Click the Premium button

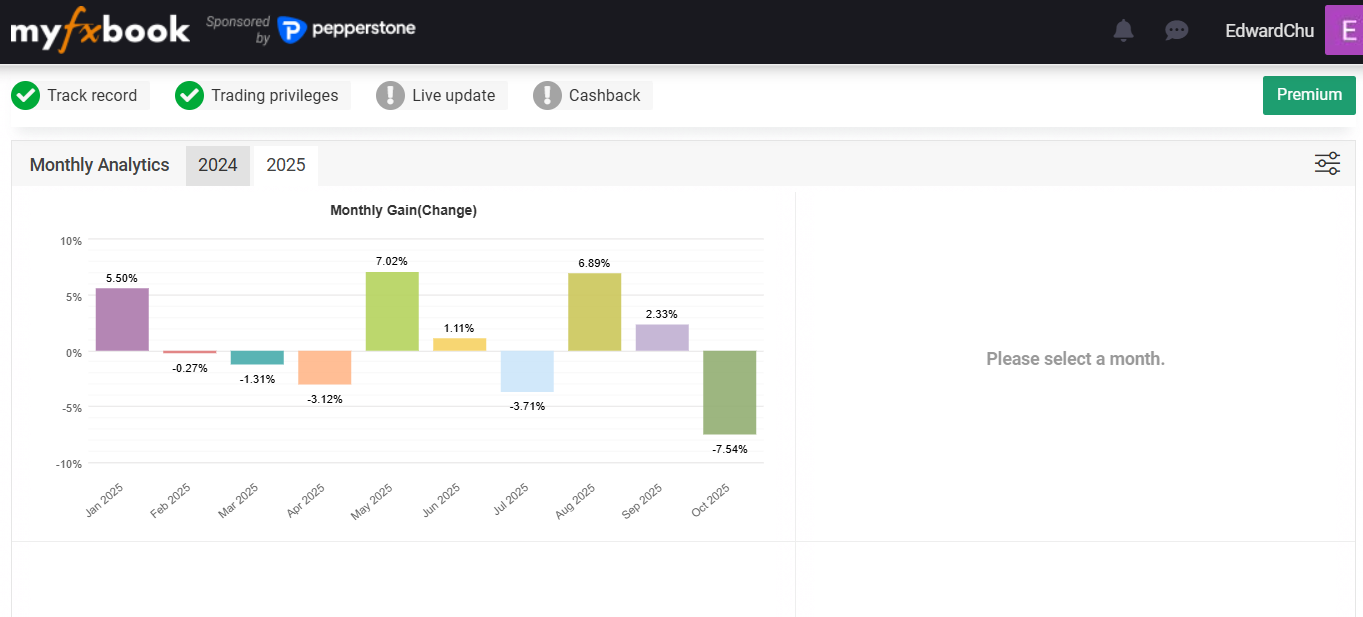1309,95
